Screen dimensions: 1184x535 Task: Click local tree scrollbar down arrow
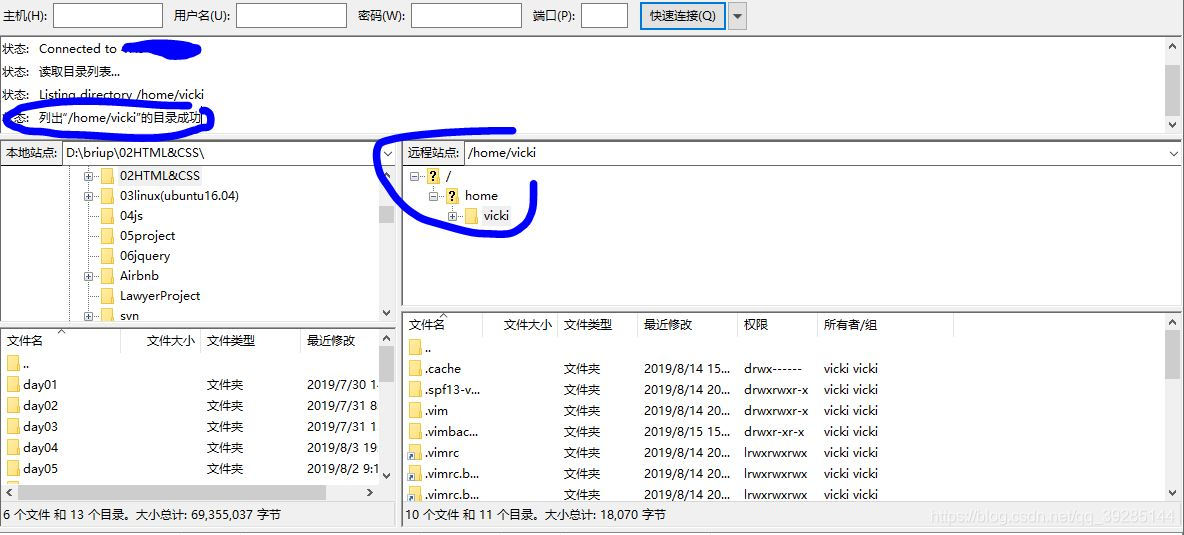(x=387, y=312)
